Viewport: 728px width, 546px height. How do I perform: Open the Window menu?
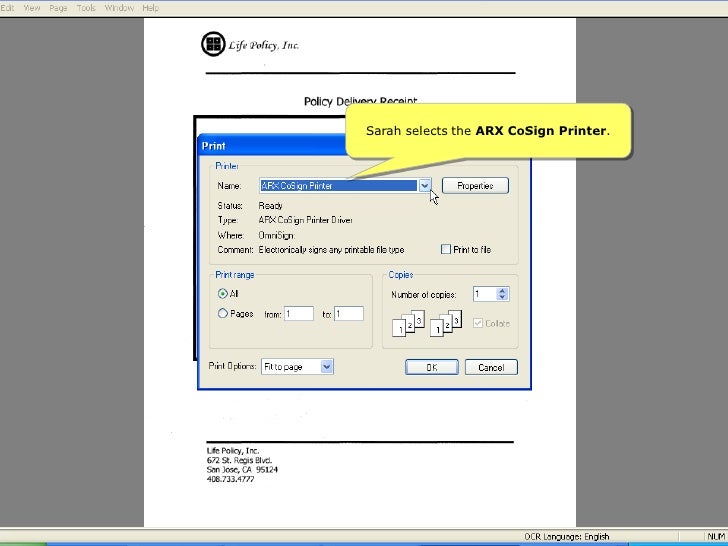(x=119, y=8)
